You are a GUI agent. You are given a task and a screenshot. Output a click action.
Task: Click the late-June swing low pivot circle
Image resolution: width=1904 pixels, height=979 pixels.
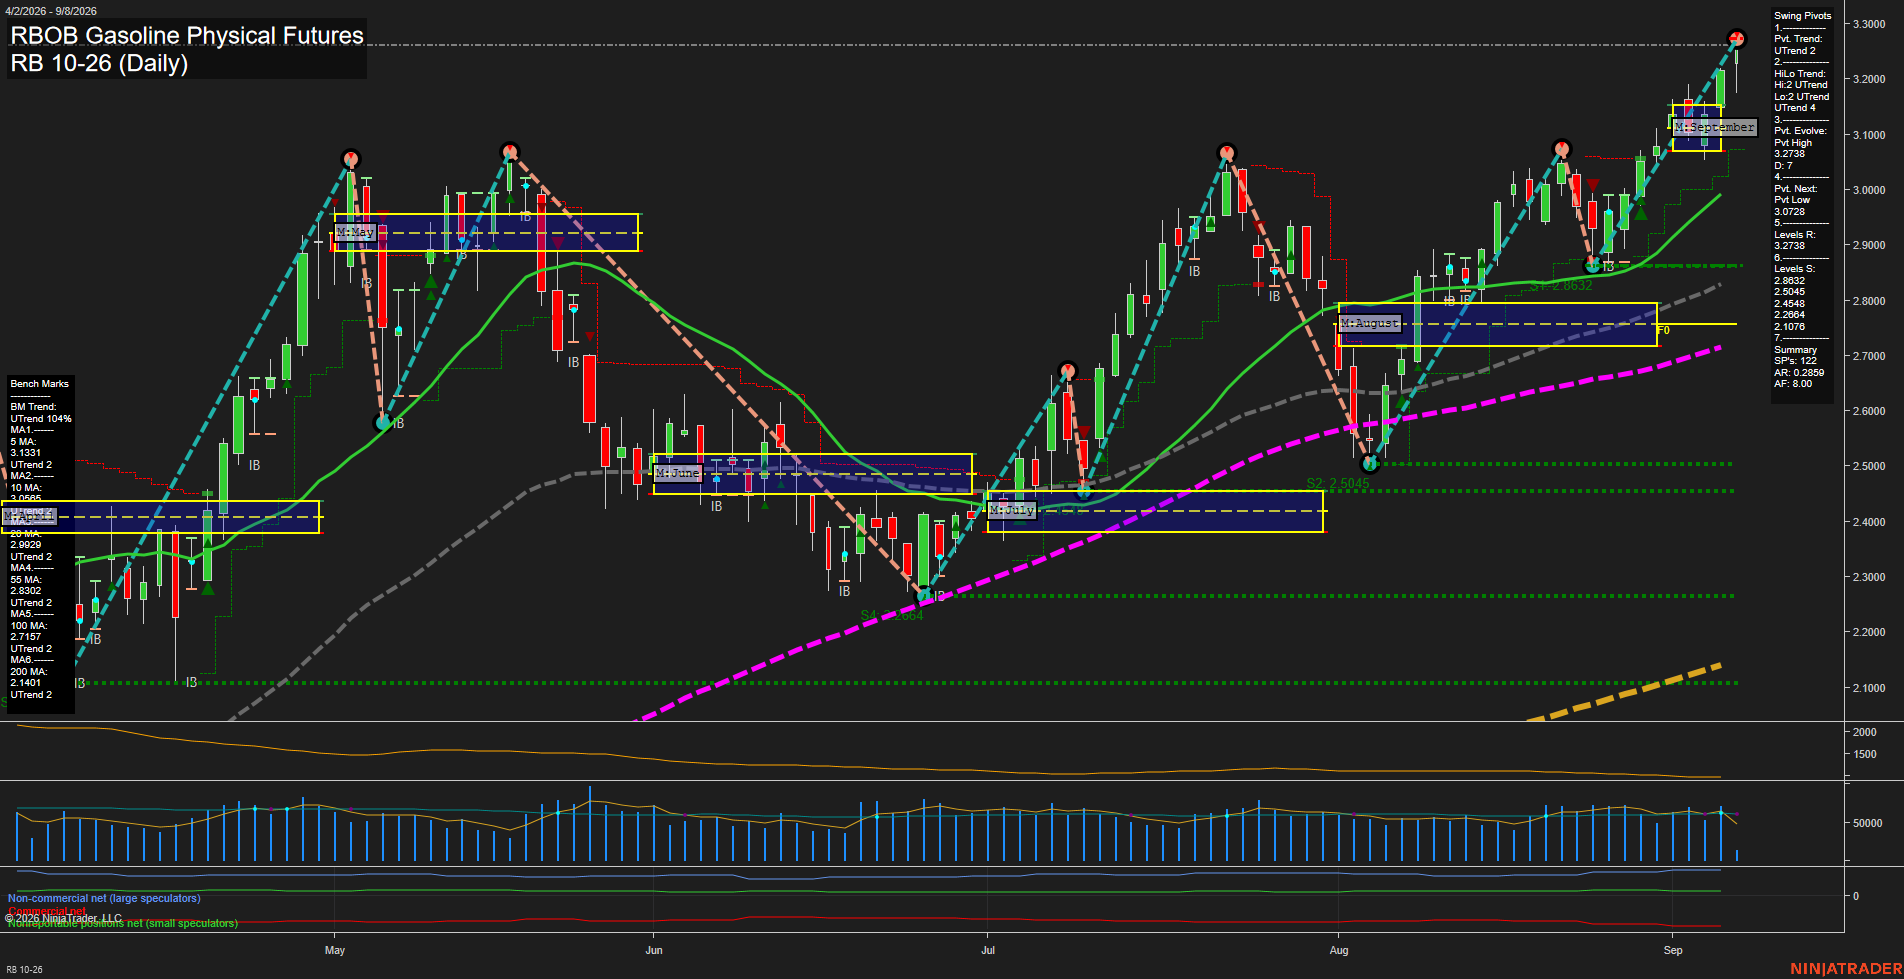pos(925,595)
